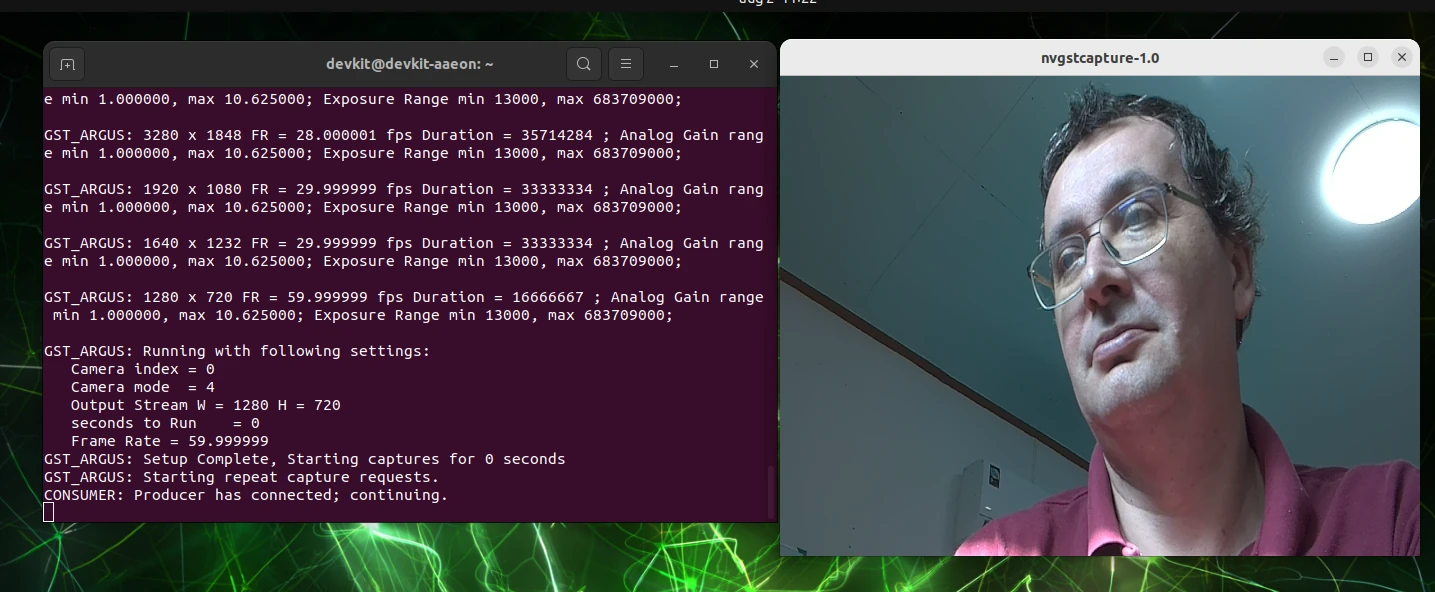Click the 'nvgstcapture-1.0' window title
Image resolution: width=1435 pixels, height=592 pixels.
pos(1100,58)
